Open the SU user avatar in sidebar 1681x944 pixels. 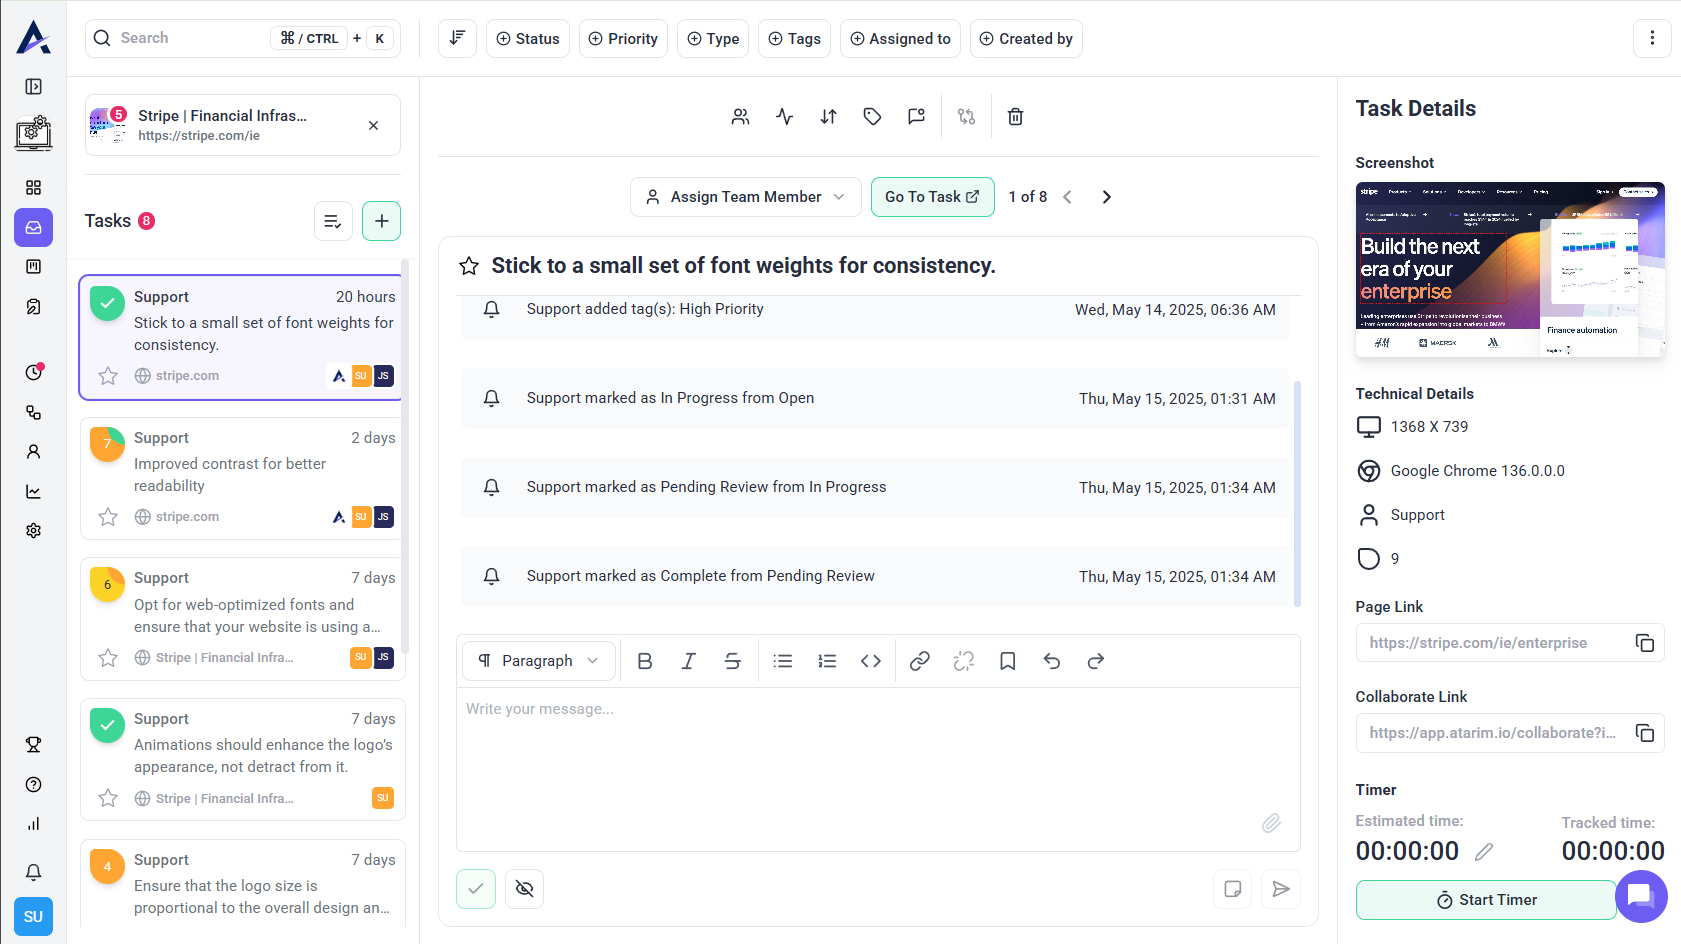click(33, 917)
